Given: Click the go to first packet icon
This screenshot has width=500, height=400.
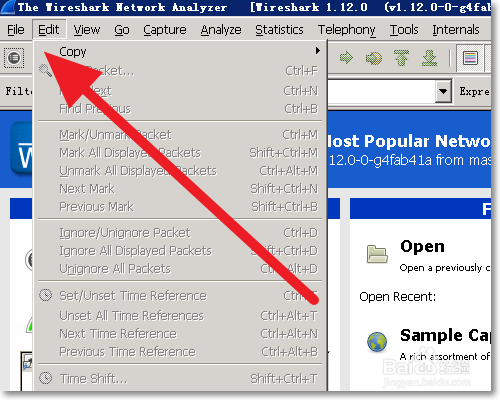Looking at the screenshot, I should 401,58.
